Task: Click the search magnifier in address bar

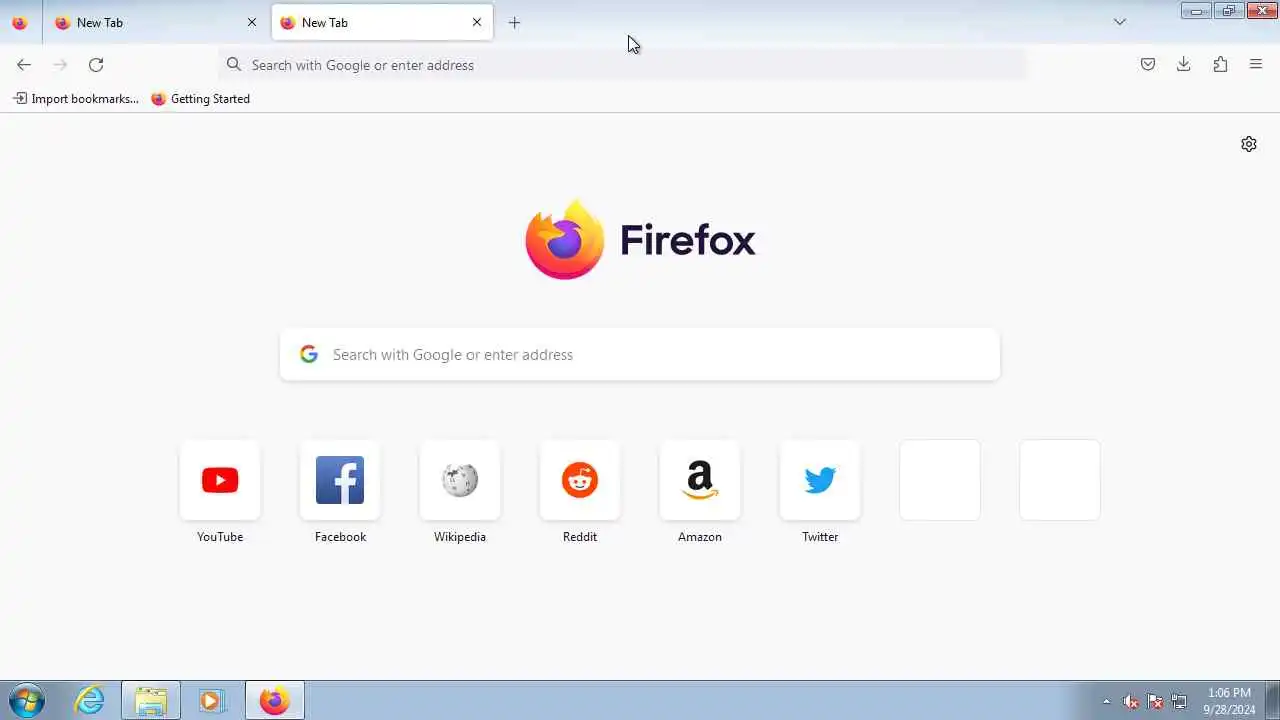Action: (x=234, y=65)
